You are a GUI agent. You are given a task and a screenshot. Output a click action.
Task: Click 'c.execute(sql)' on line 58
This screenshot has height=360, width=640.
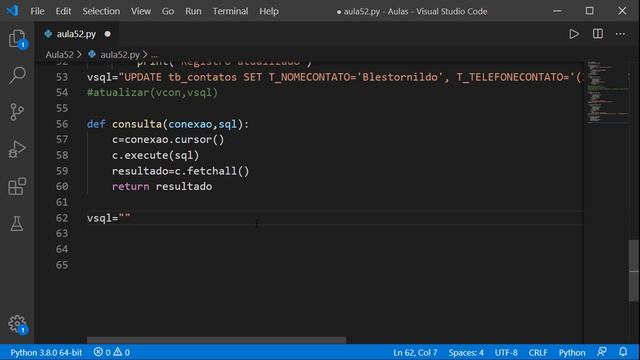click(156, 156)
